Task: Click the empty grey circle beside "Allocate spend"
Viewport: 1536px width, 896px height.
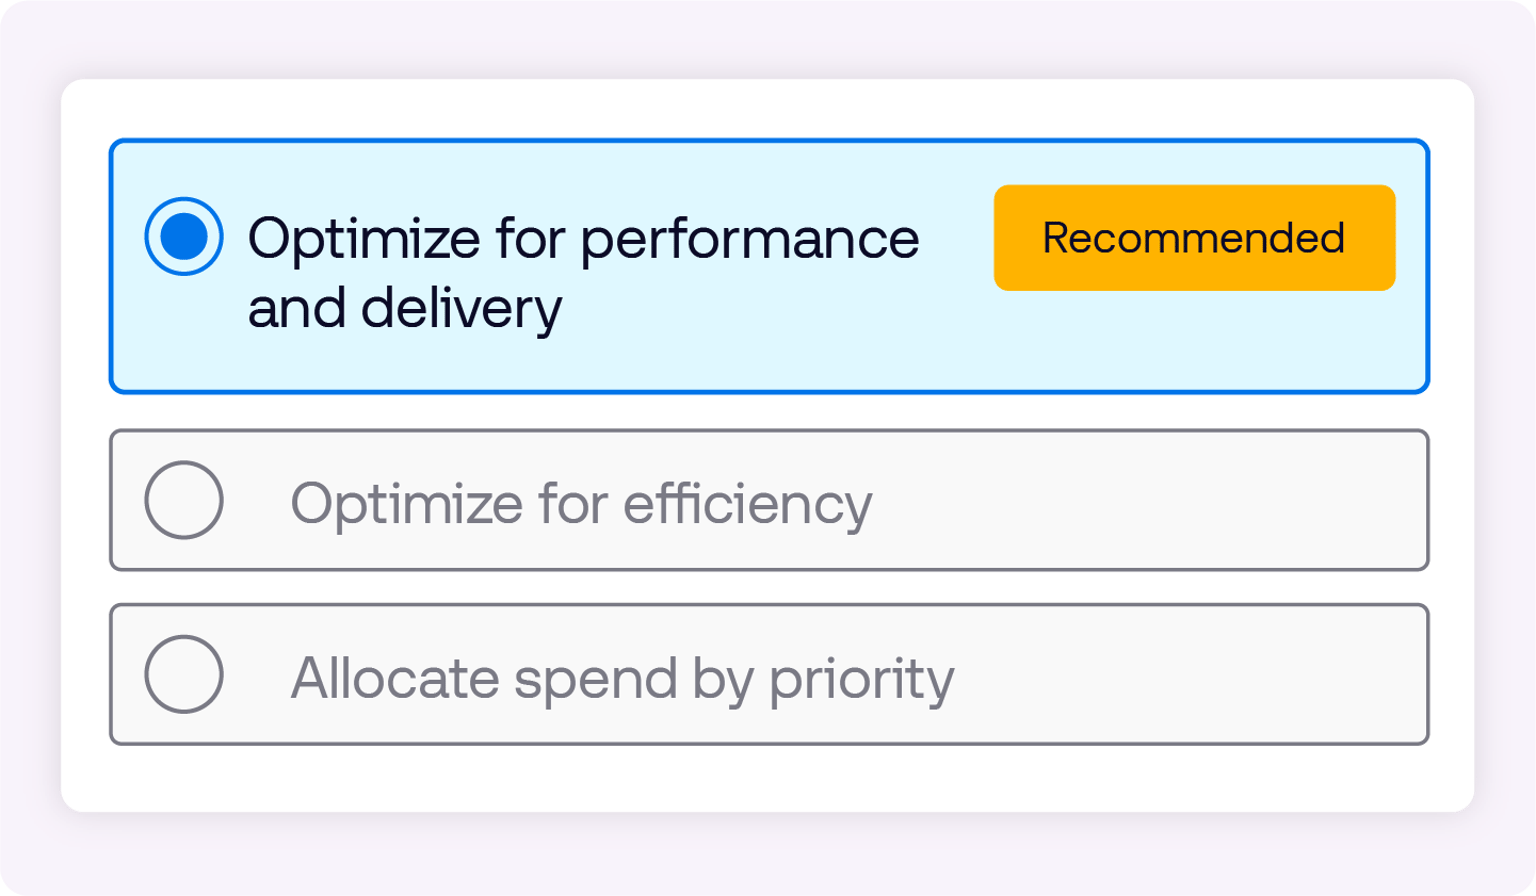Action: click(184, 674)
